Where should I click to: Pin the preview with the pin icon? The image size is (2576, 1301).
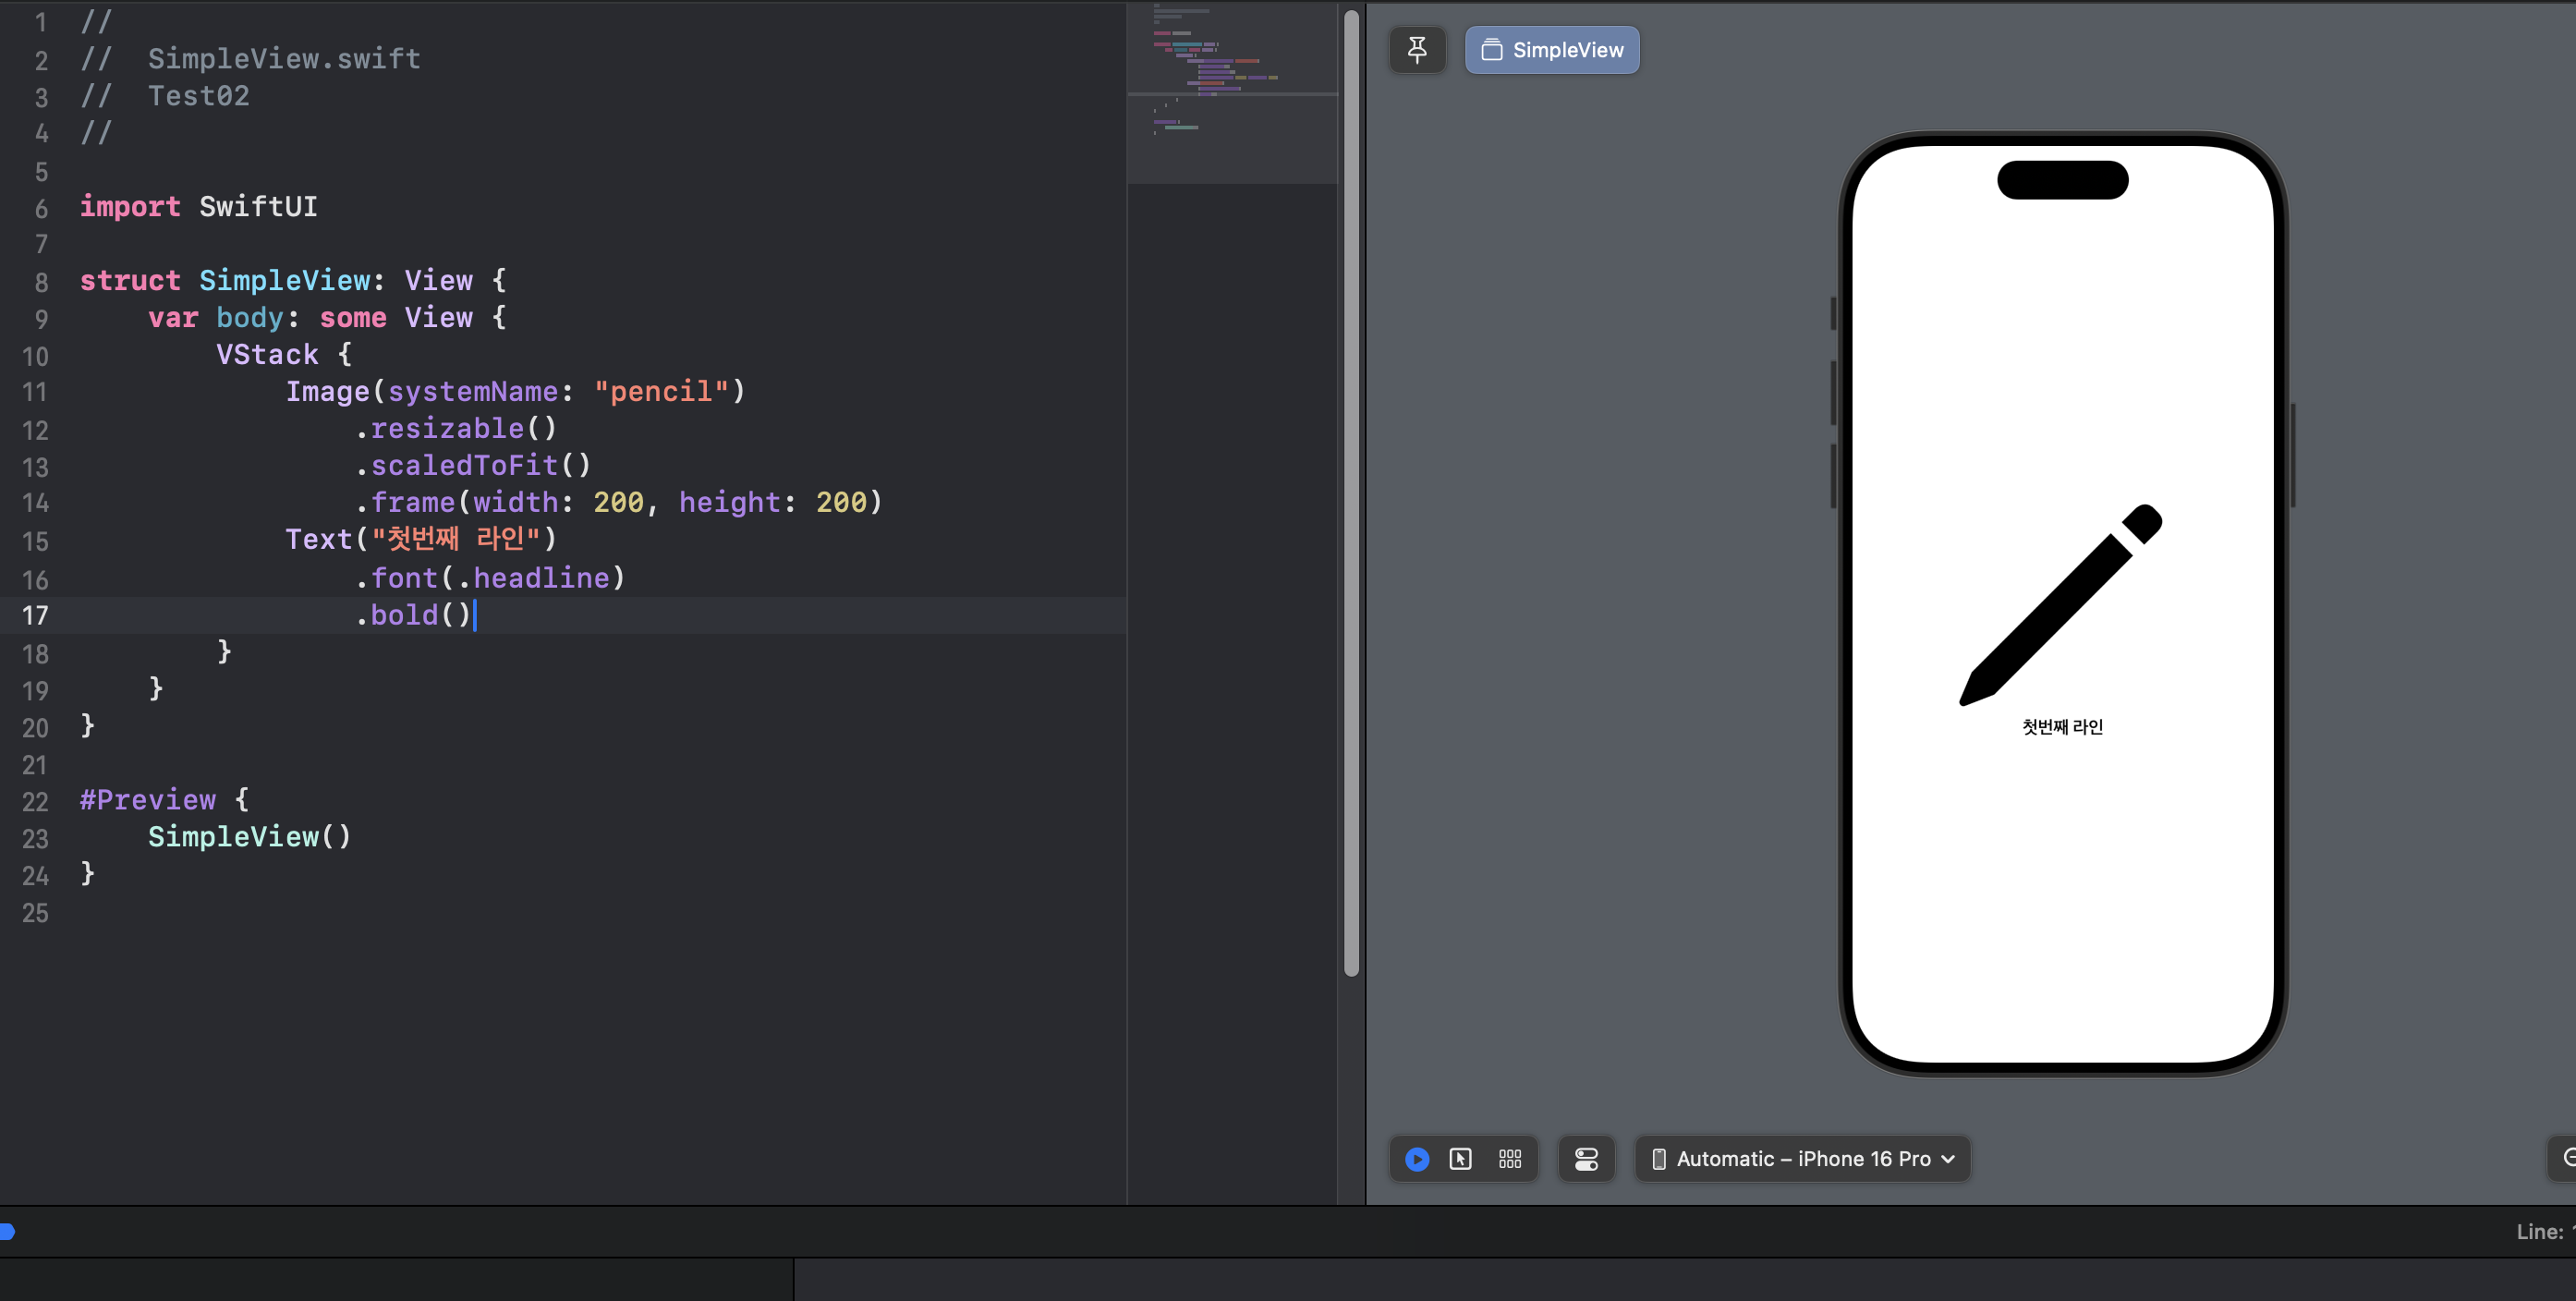click(1417, 49)
